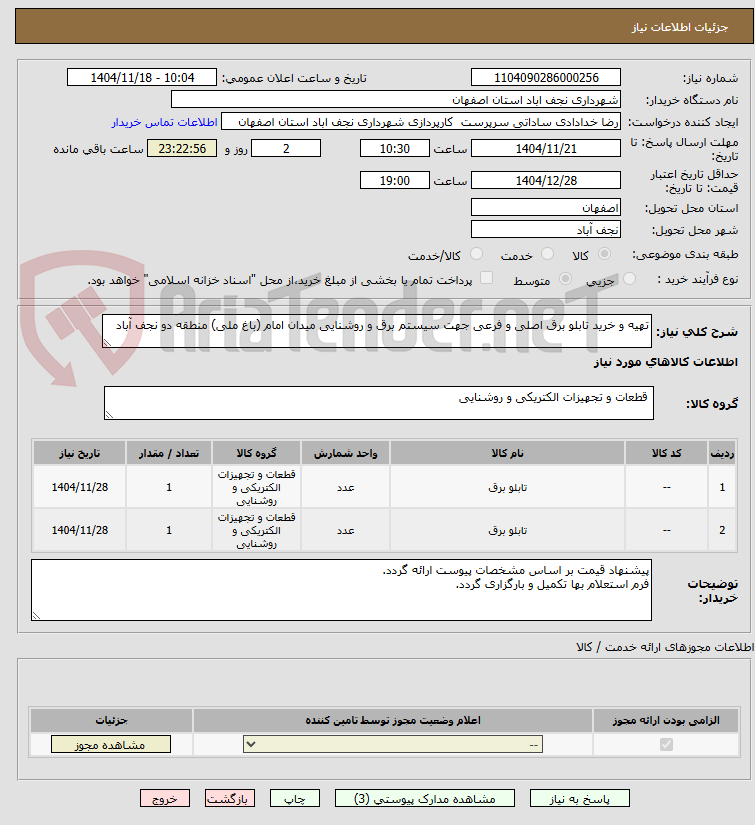Screen dimensions: 755x825
Task: Click resize grip of توضیحات خریدار box
Action: pos(36,616)
